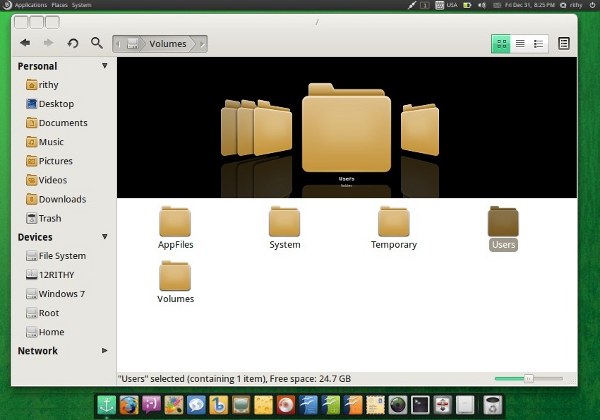
Task: Switch to list view mode
Action: pos(520,44)
